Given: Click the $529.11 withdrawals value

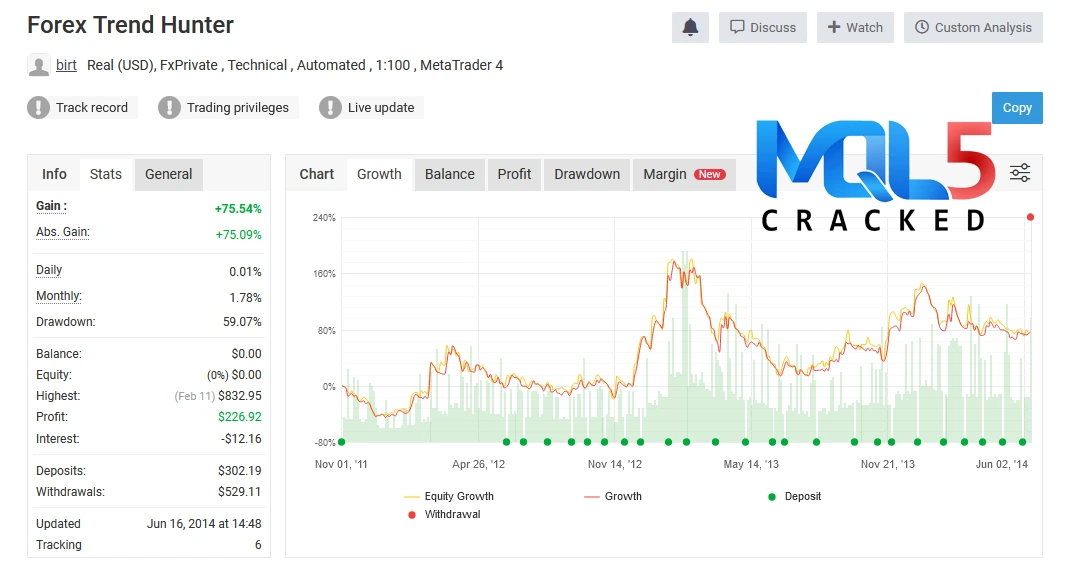Looking at the screenshot, I should tap(240, 492).
